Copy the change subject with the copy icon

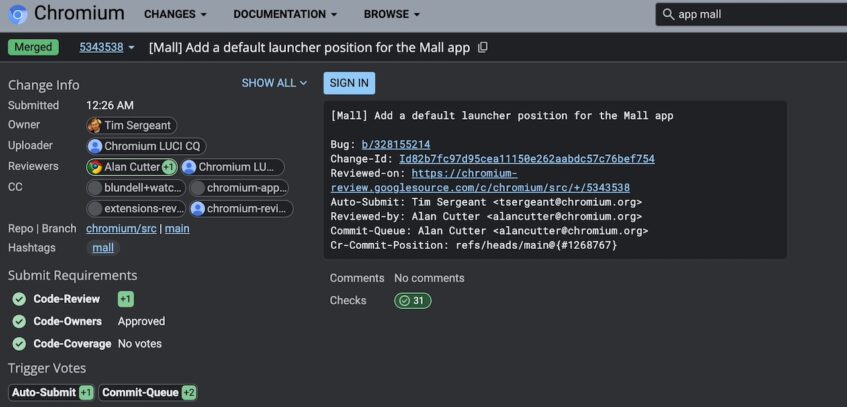pyautogui.click(x=483, y=48)
